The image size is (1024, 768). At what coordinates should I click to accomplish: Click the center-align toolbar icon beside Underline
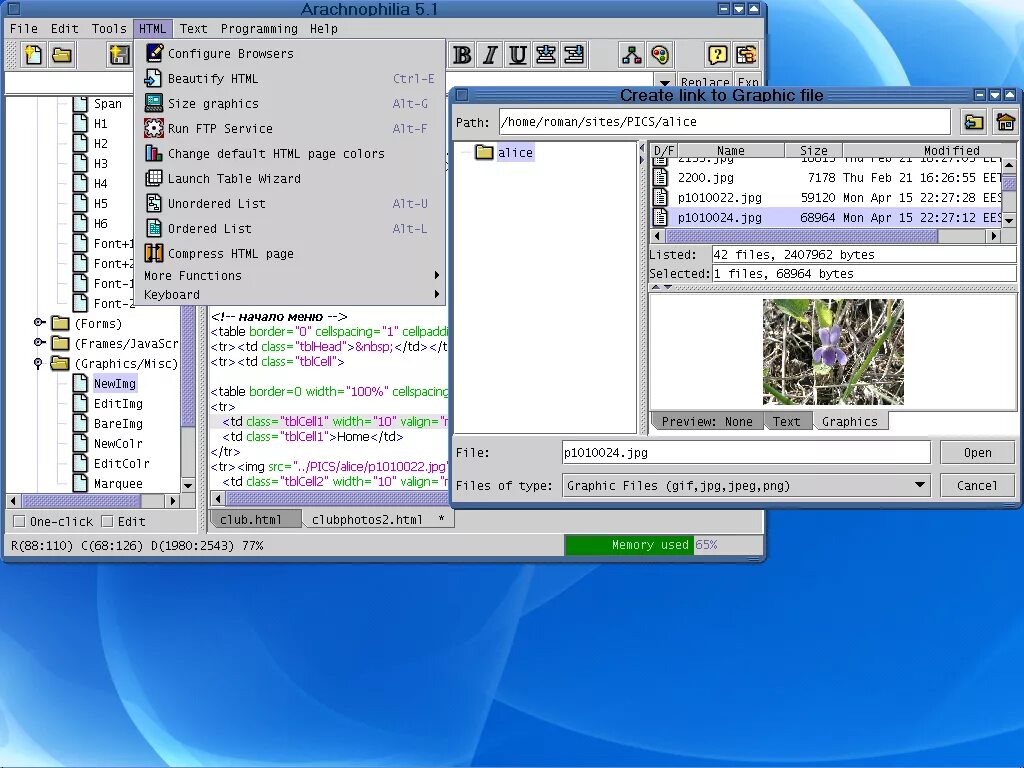pyautogui.click(x=546, y=55)
